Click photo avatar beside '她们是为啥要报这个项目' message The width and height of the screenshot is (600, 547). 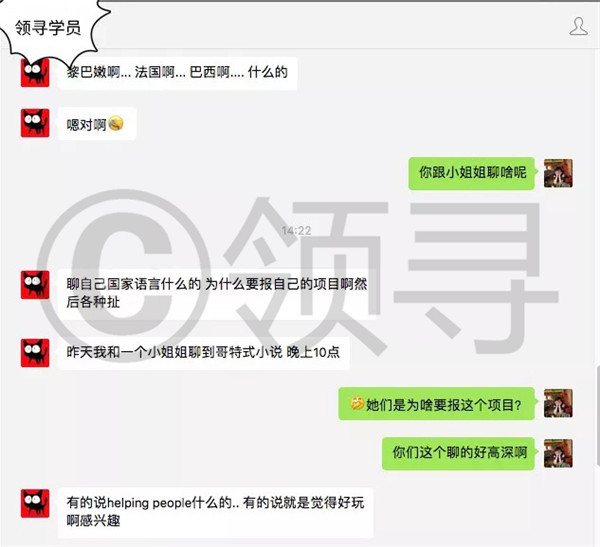point(558,403)
